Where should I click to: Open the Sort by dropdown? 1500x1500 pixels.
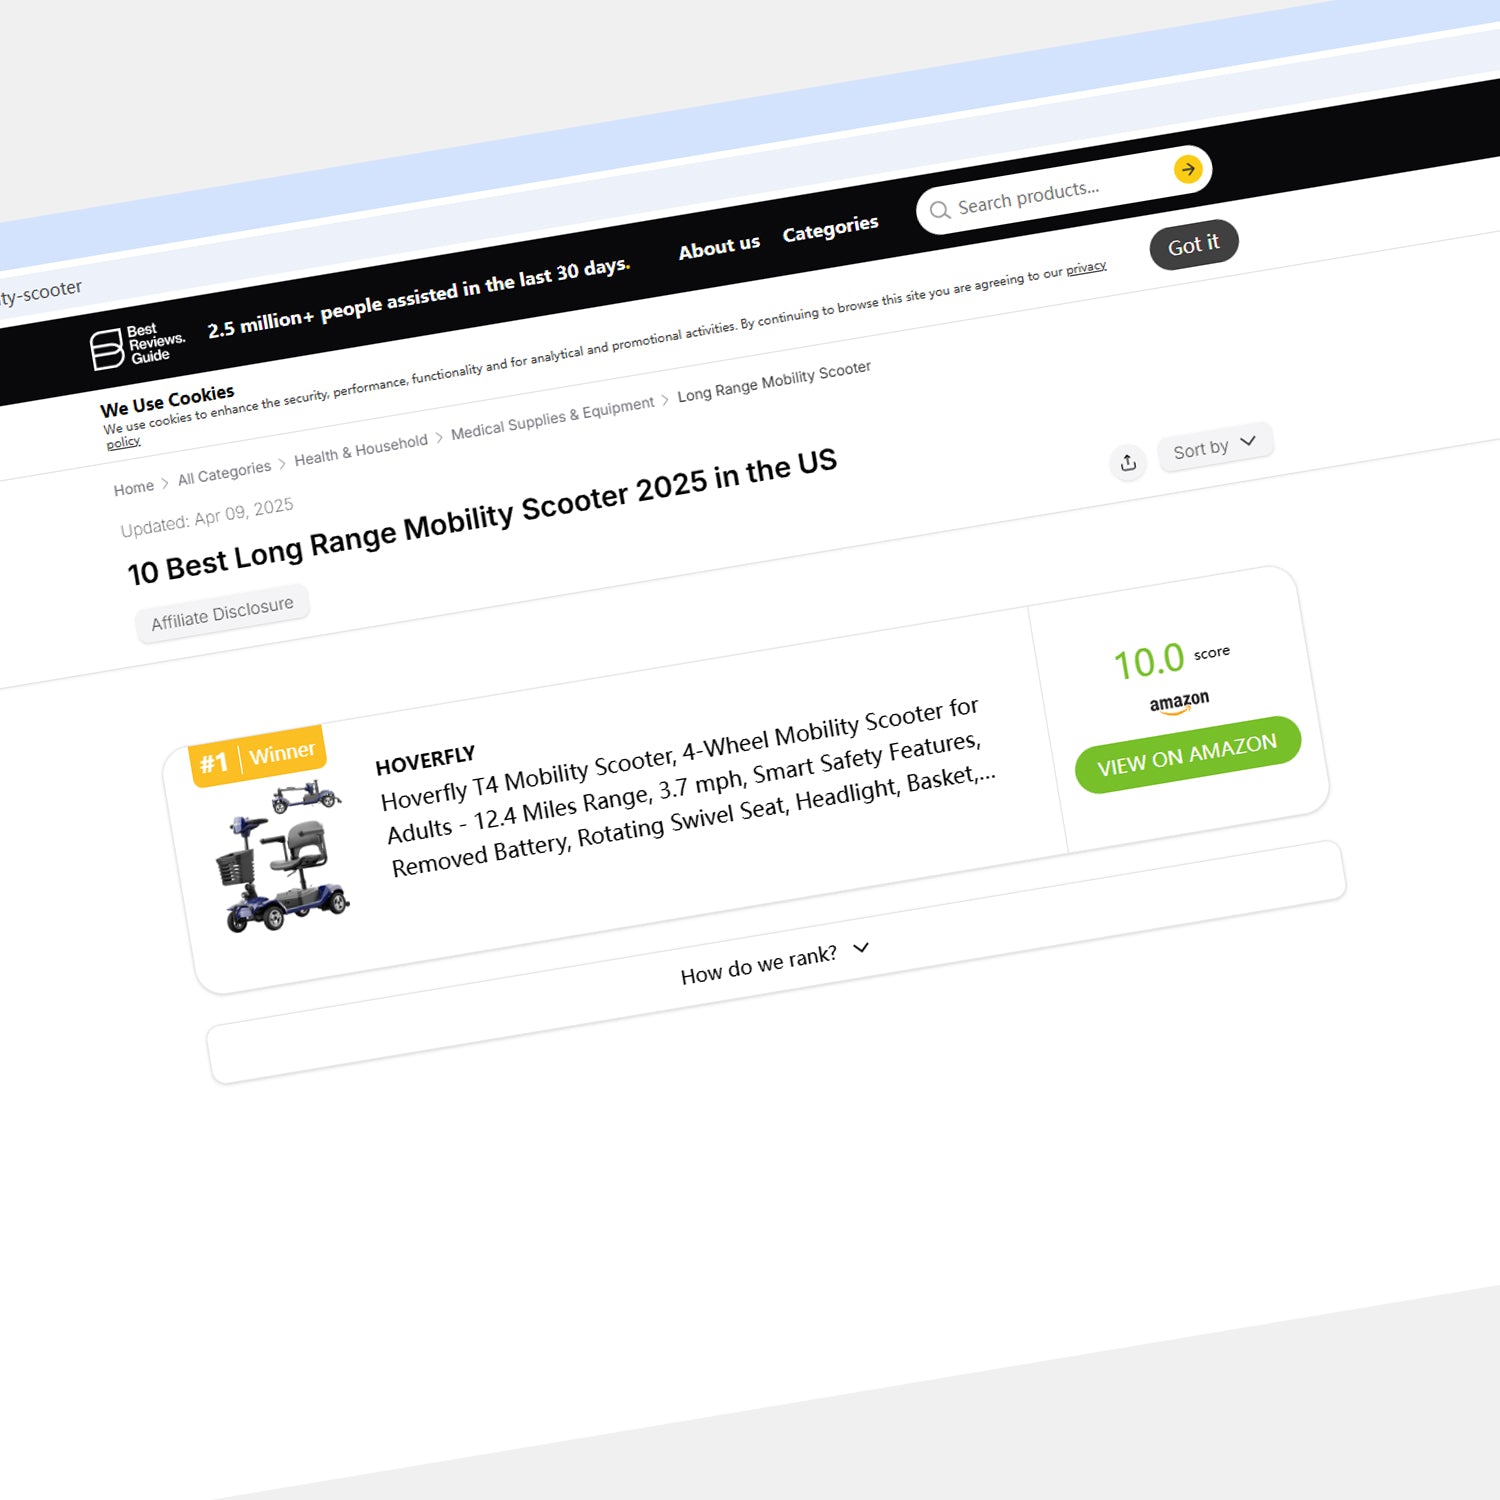tap(1214, 447)
